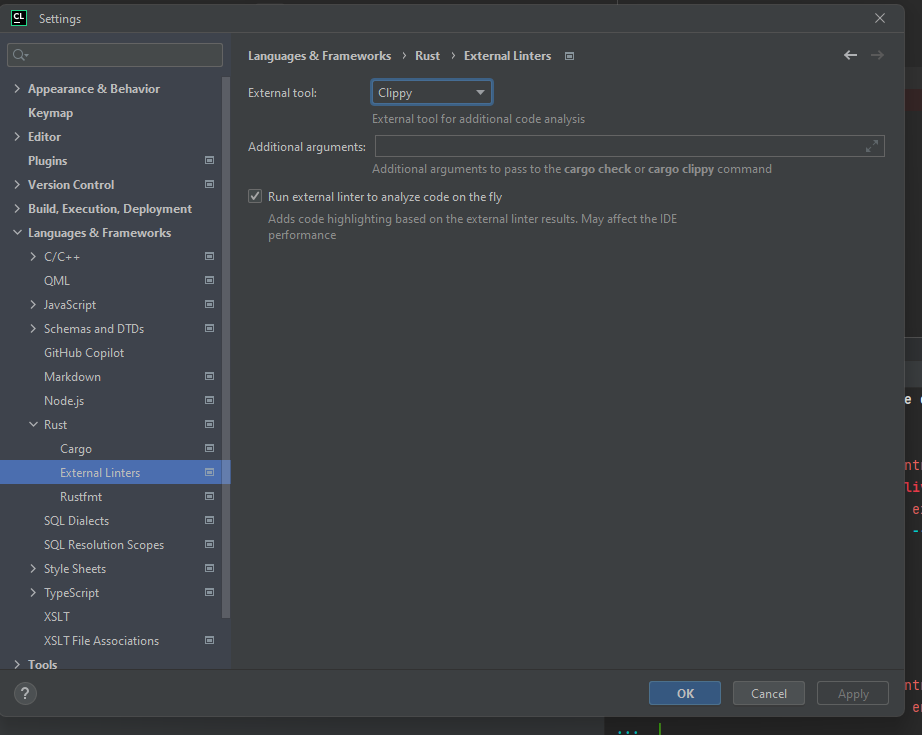Image resolution: width=922 pixels, height=735 pixels.
Task: Open help via the question mark icon
Action: coord(24,693)
